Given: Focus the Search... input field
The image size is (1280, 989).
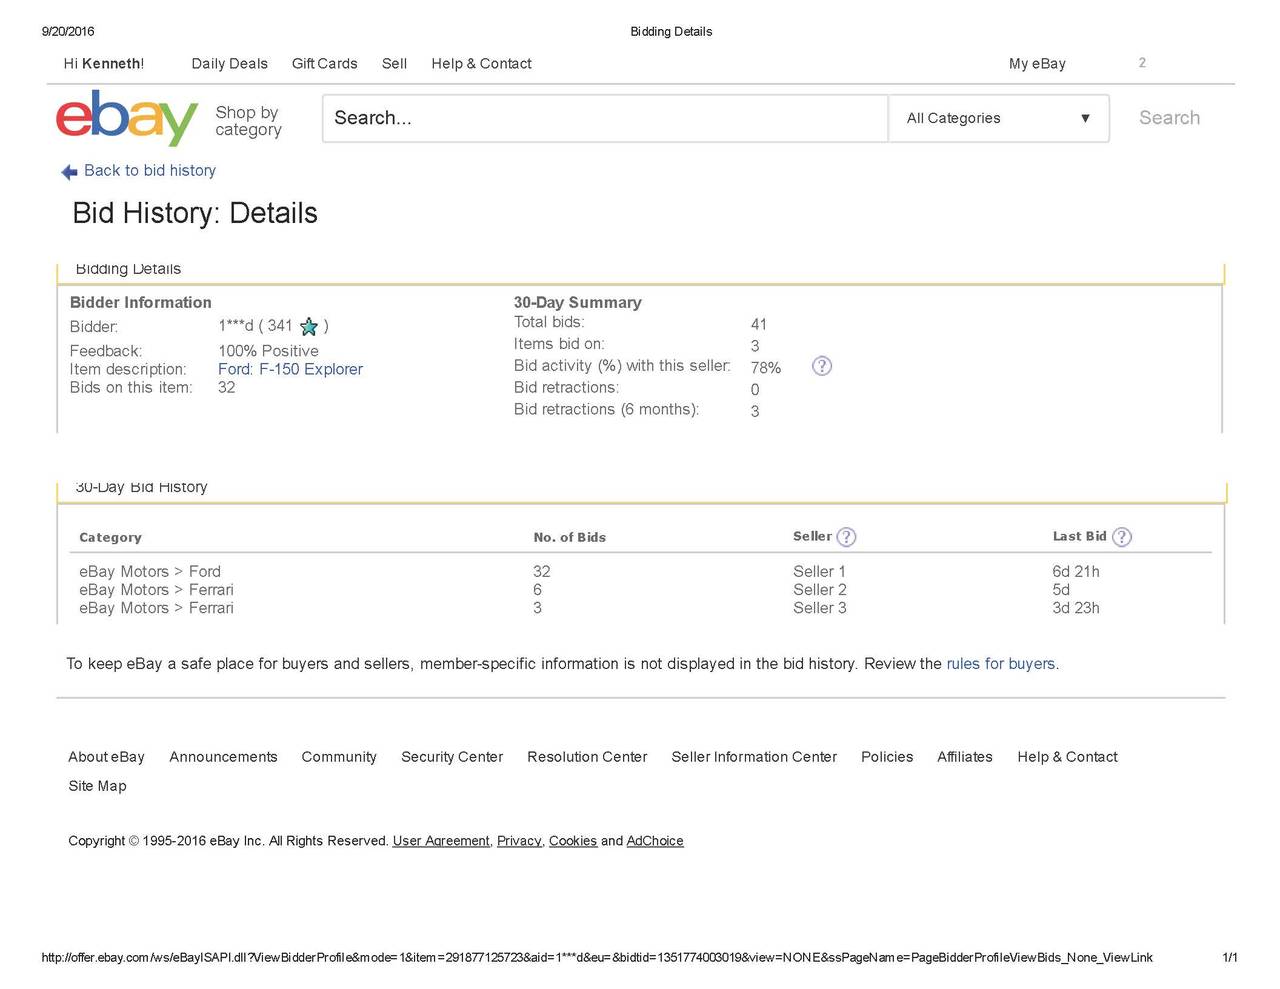Looking at the screenshot, I should coord(605,118).
